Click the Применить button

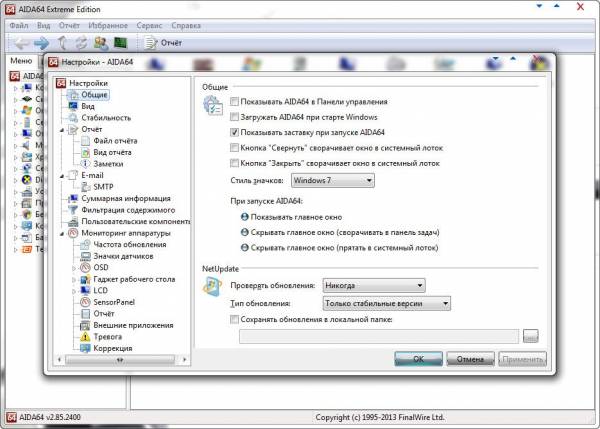point(522,359)
